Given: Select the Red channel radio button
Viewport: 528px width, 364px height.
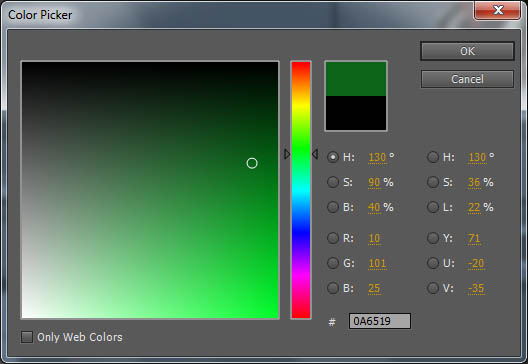Looking at the screenshot, I should click(333, 238).
